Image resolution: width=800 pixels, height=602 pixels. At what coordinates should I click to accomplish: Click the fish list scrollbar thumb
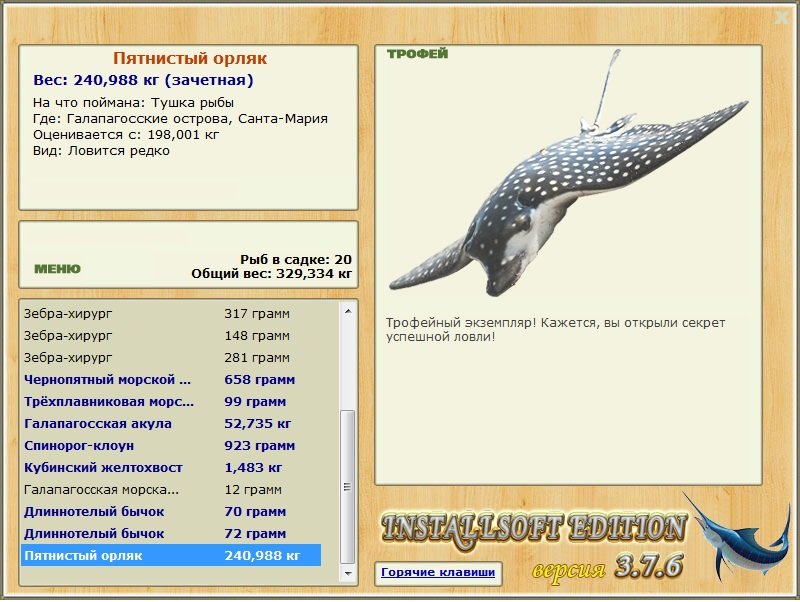[347, 486]
